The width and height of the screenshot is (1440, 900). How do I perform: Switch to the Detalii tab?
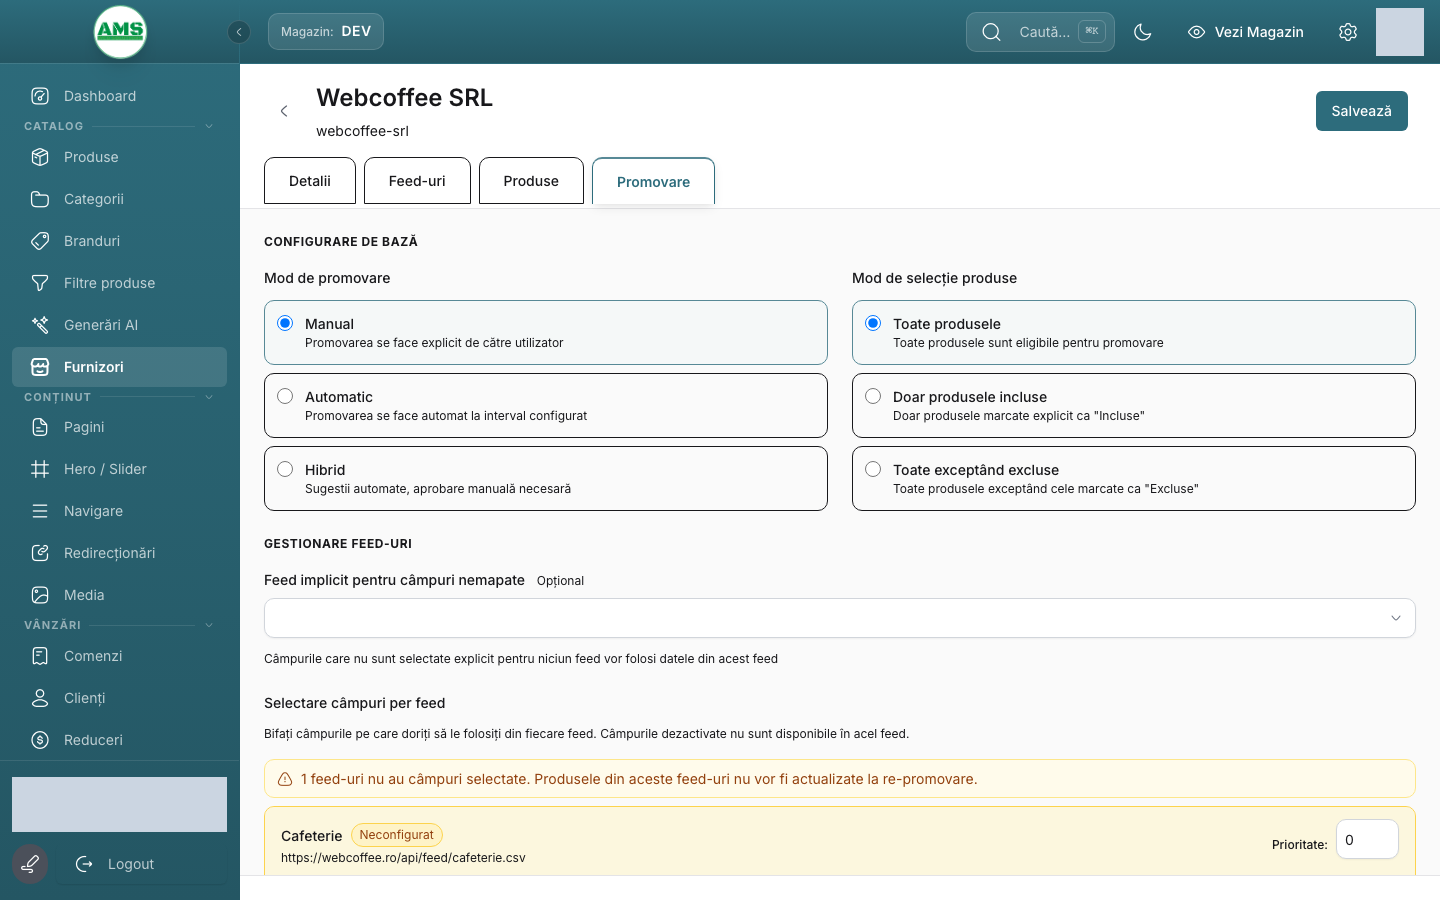310,181
